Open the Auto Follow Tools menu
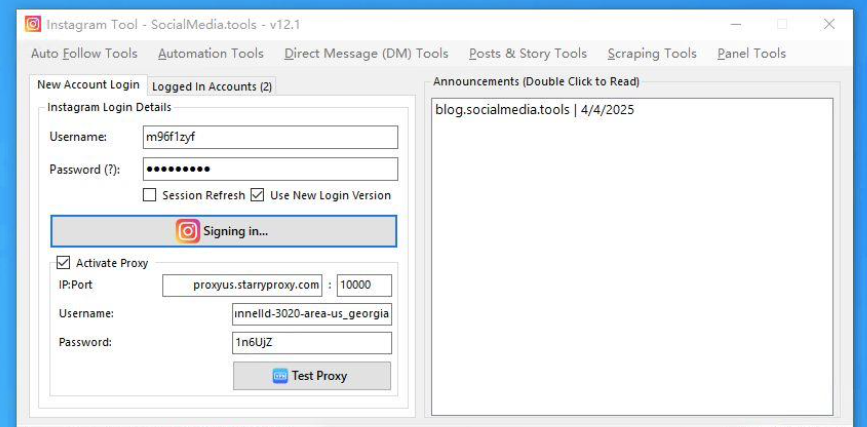The width and height of the screenshot is (867, 427). 84,54
